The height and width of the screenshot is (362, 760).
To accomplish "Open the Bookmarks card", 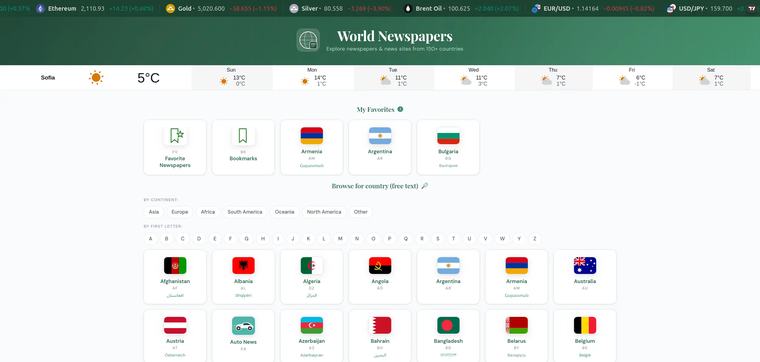I will (243, 147).
